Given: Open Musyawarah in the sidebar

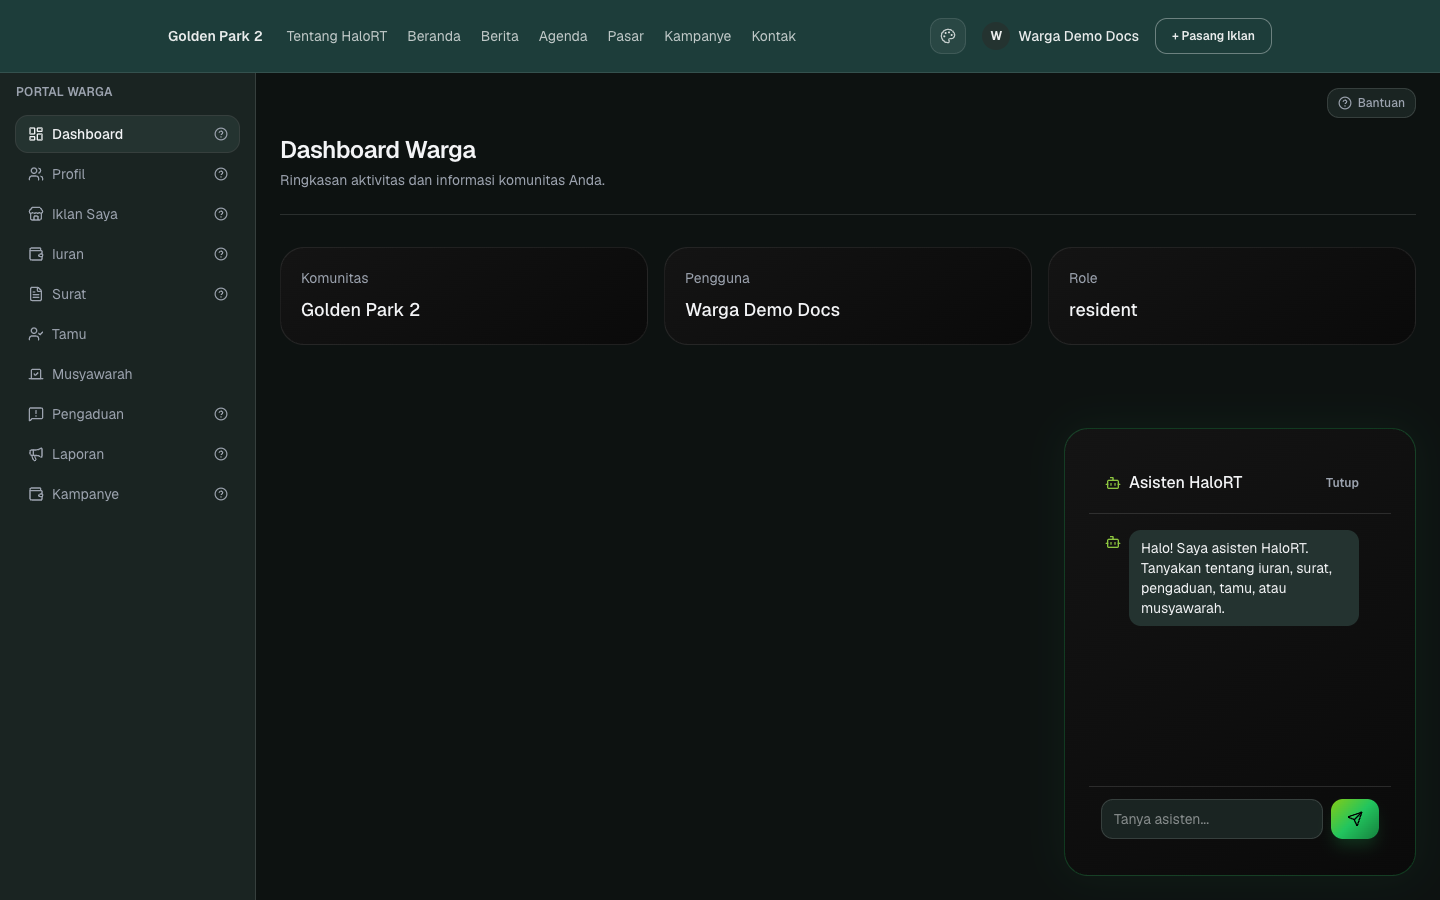Looking at the screenshot, I should point(127,374).
